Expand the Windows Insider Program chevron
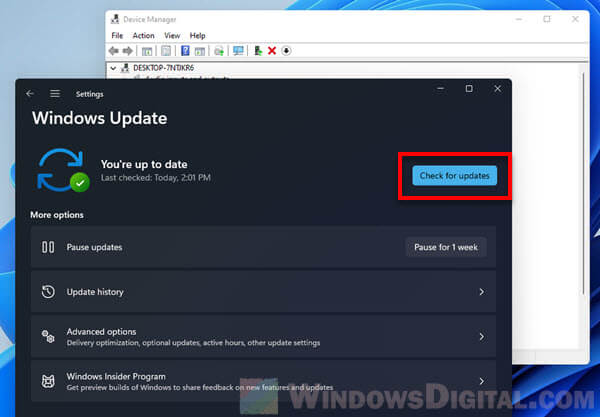 click(481, 381)
